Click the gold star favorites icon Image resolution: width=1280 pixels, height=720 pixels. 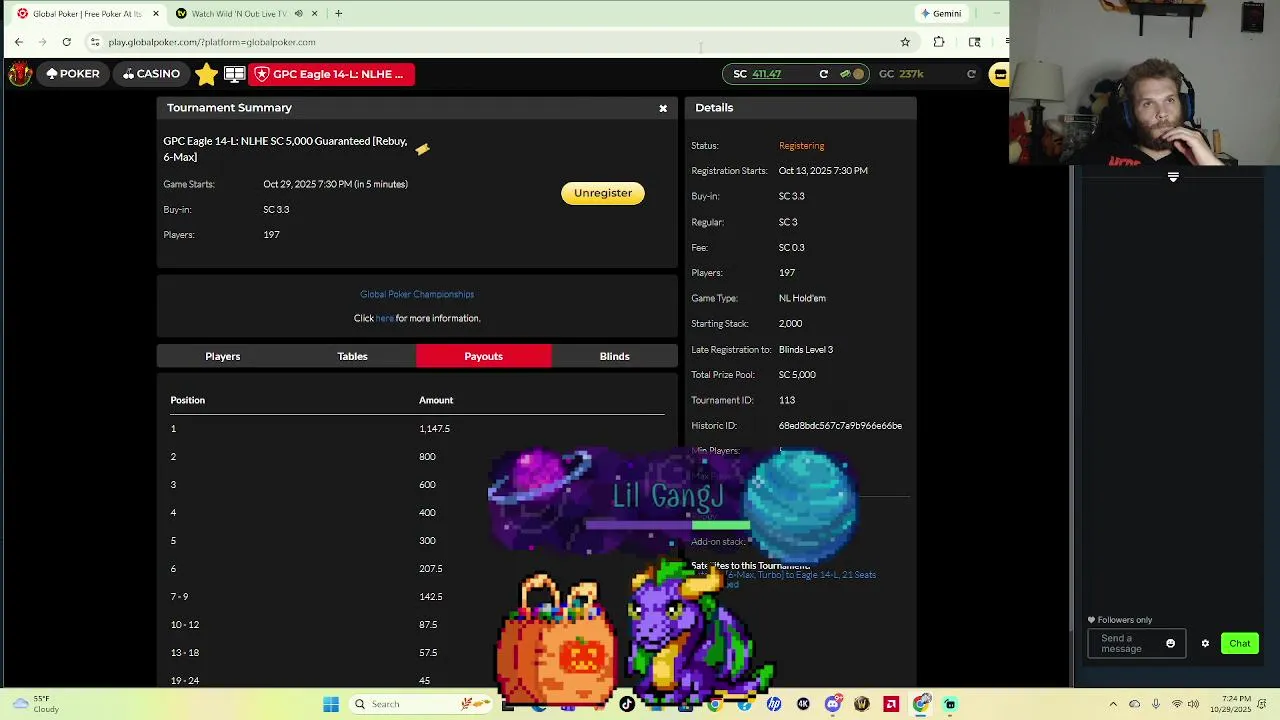click(x=206, y=74)
